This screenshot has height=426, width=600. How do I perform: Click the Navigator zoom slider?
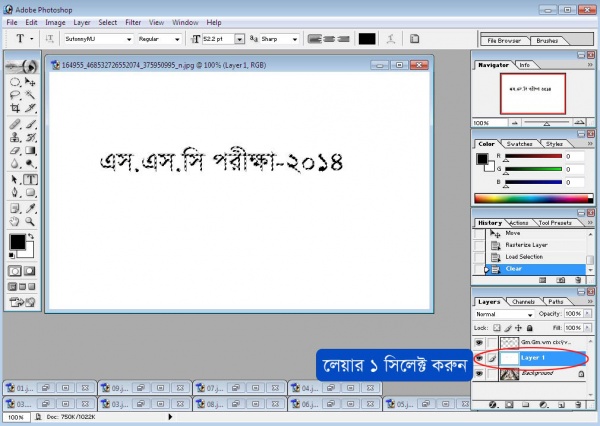coord(546,123)
